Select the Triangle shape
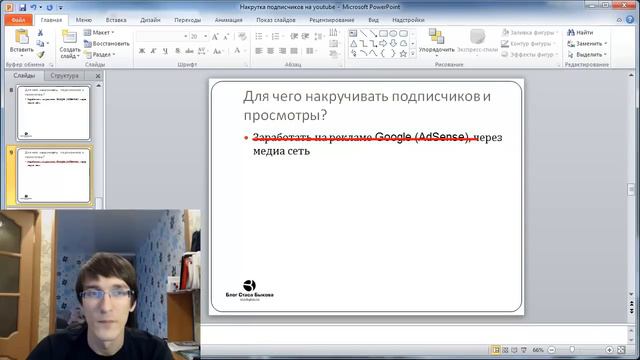 [x=353, y=43]
